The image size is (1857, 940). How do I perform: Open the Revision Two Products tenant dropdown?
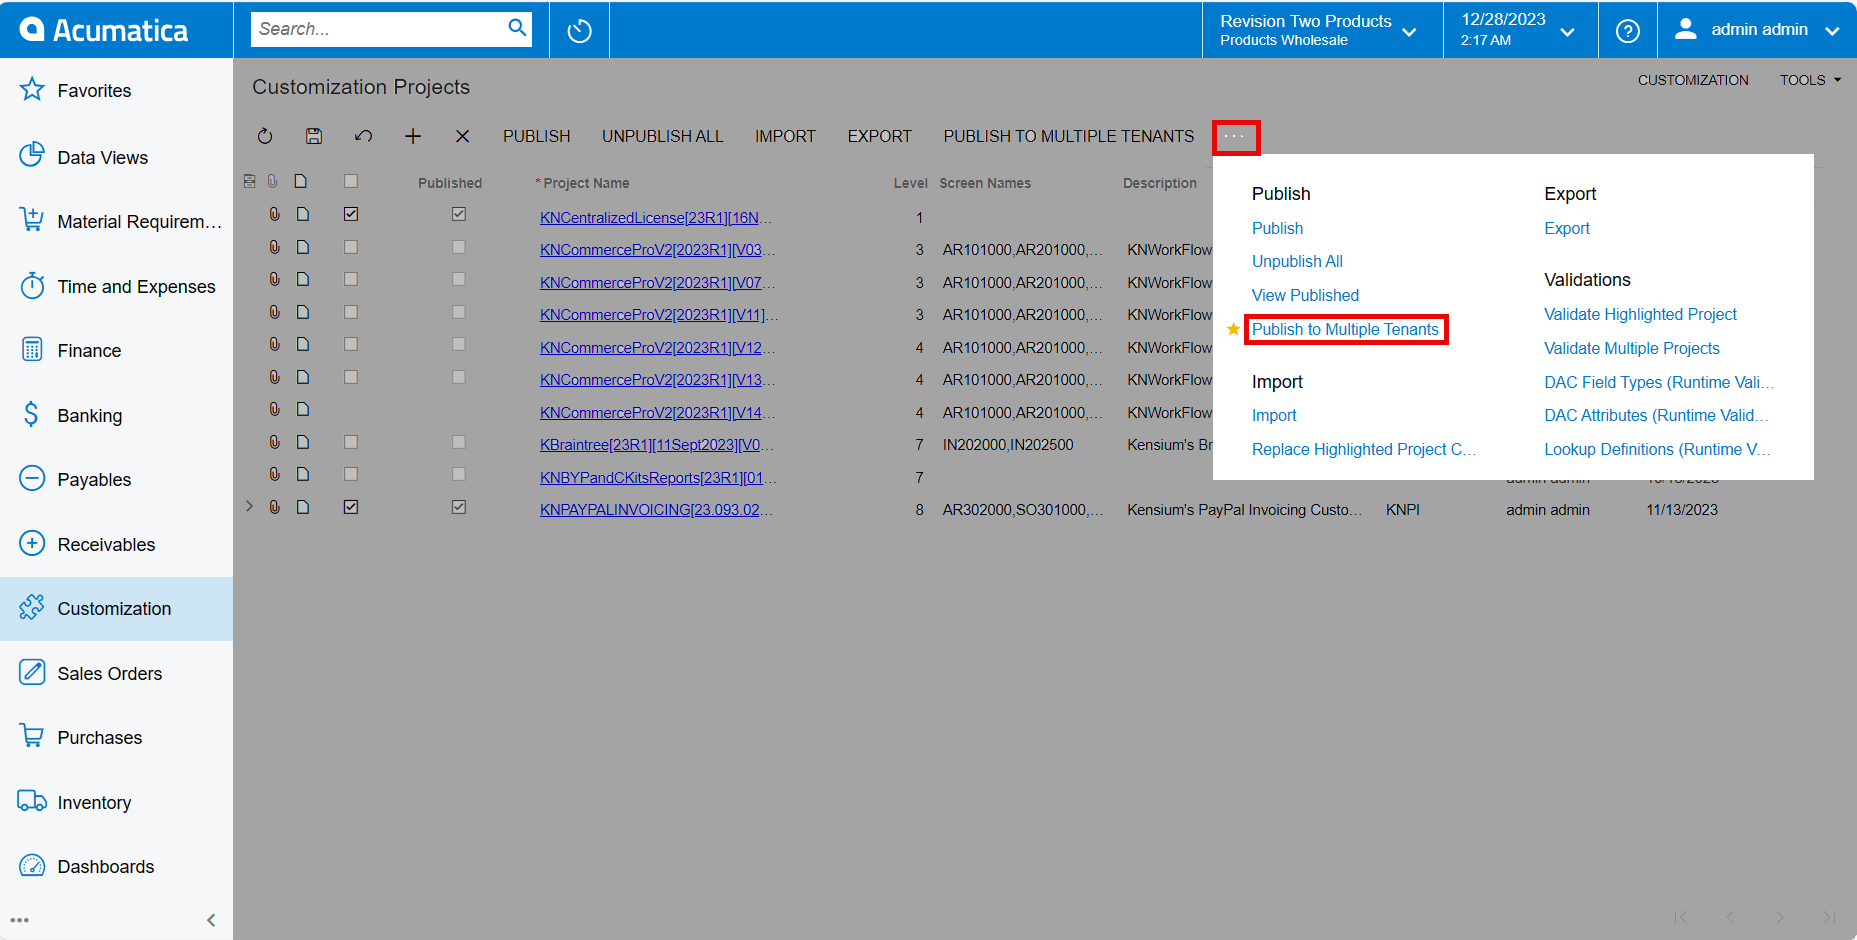click(1321, 30)
